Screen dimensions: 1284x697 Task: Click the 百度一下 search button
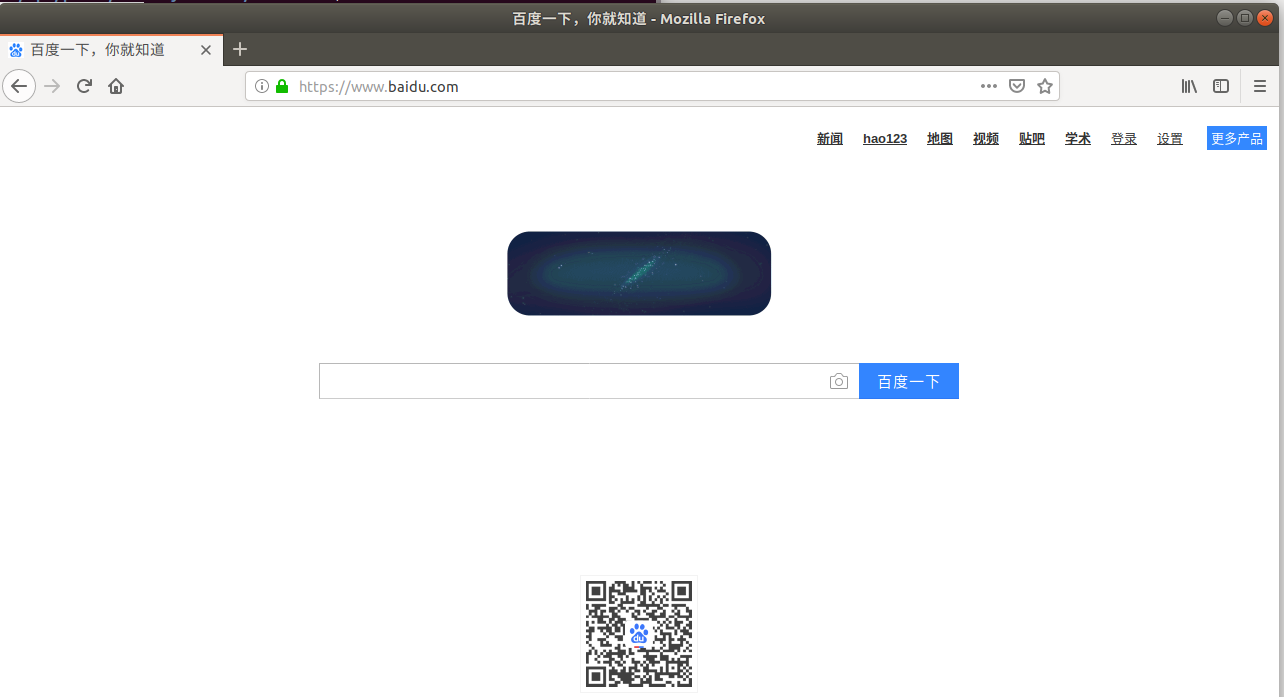pos(909,381)
